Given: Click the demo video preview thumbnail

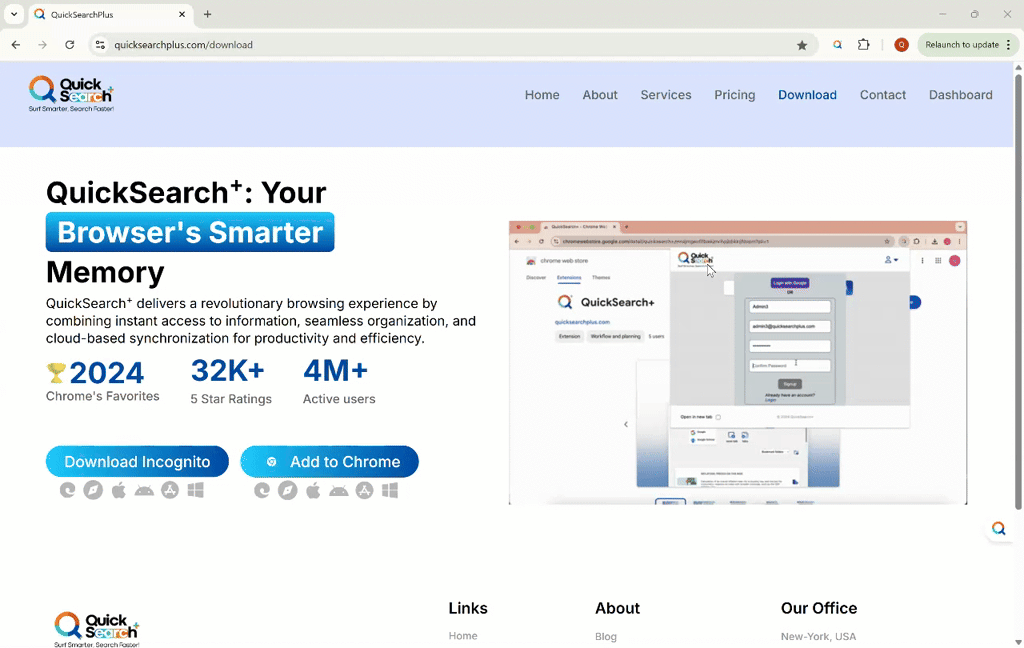Looking at the screenshot, I should pos(738,363).
